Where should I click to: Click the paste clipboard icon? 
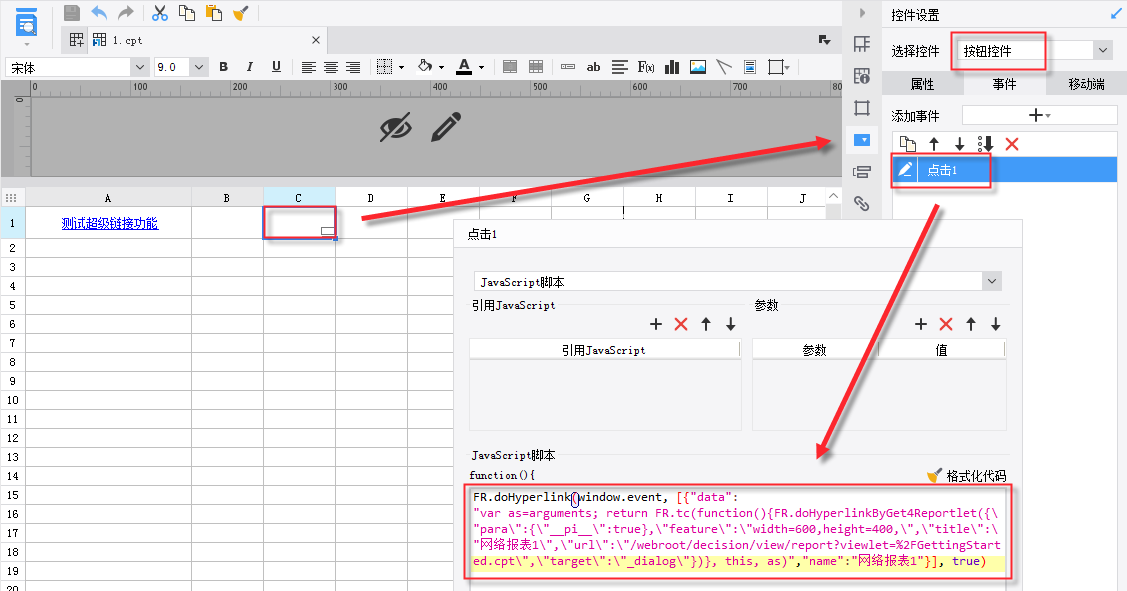pyautogui.click(x=213, y=12)
